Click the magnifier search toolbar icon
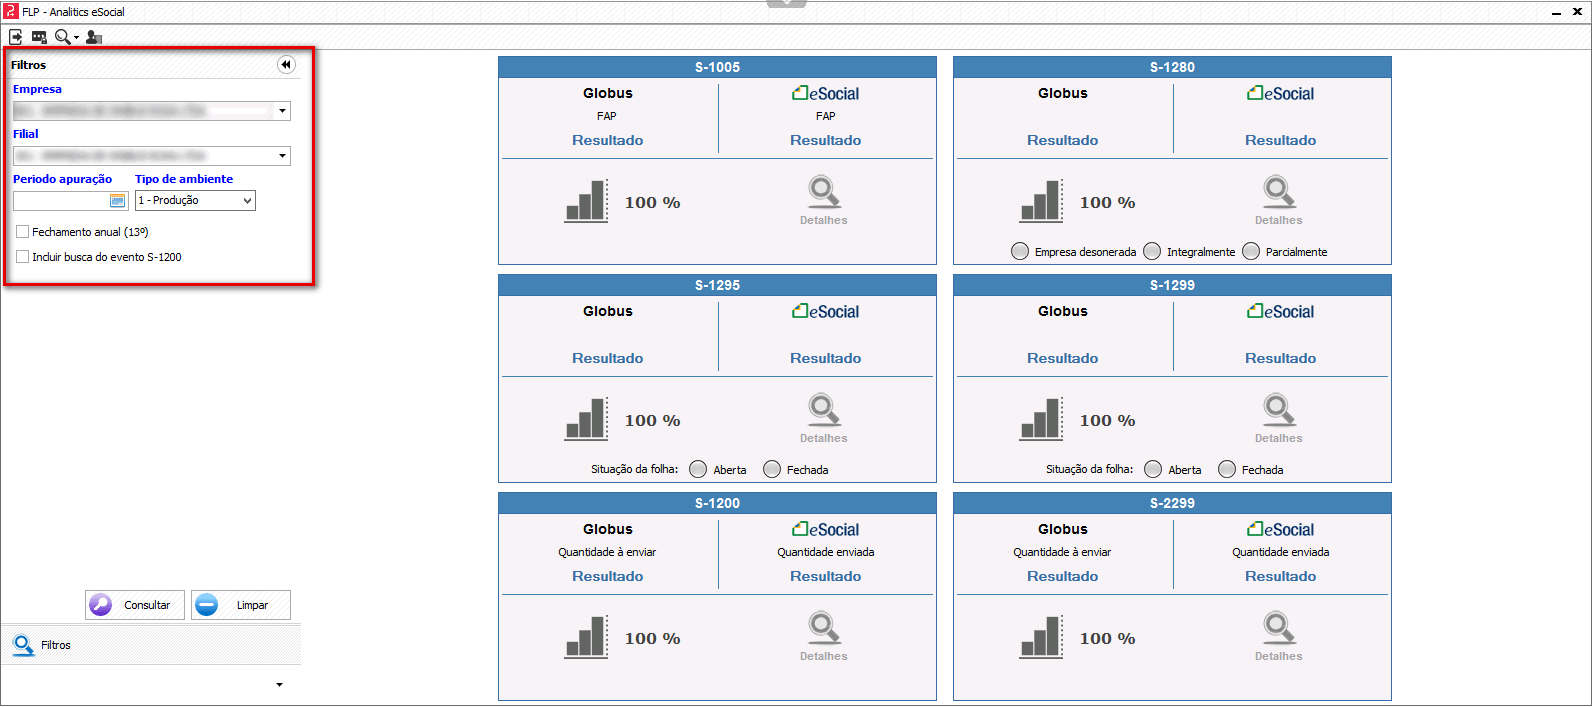Image resolution: width=1592 pixels, height=707 pixels. (63, 37)
